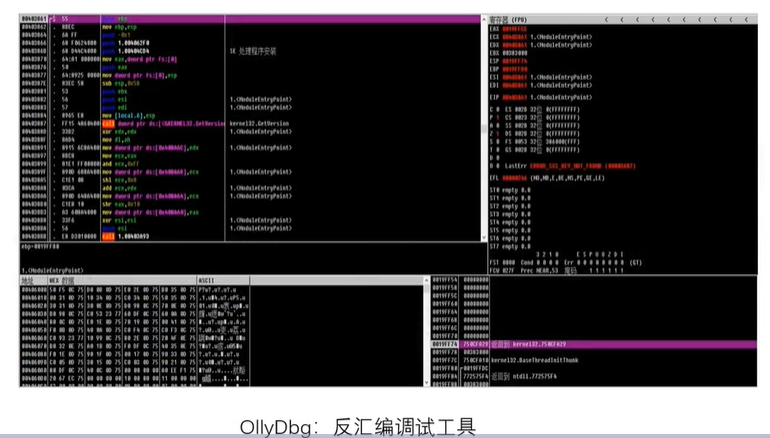
Task: Click the LastErr error value
Action: pyautogui.click(x=582, y=166)
